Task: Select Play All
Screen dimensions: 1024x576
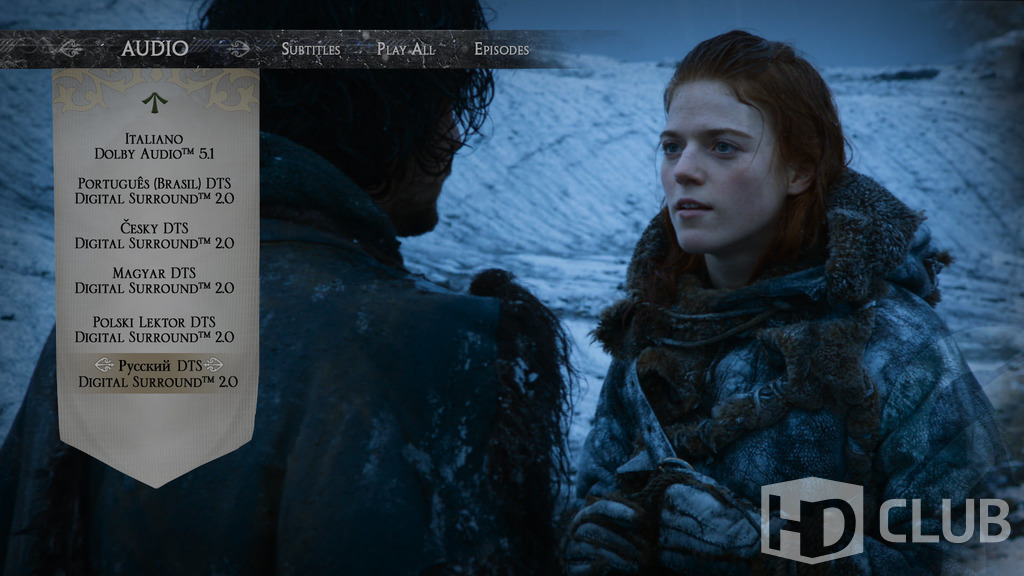Action: click(x=406, y=49)
